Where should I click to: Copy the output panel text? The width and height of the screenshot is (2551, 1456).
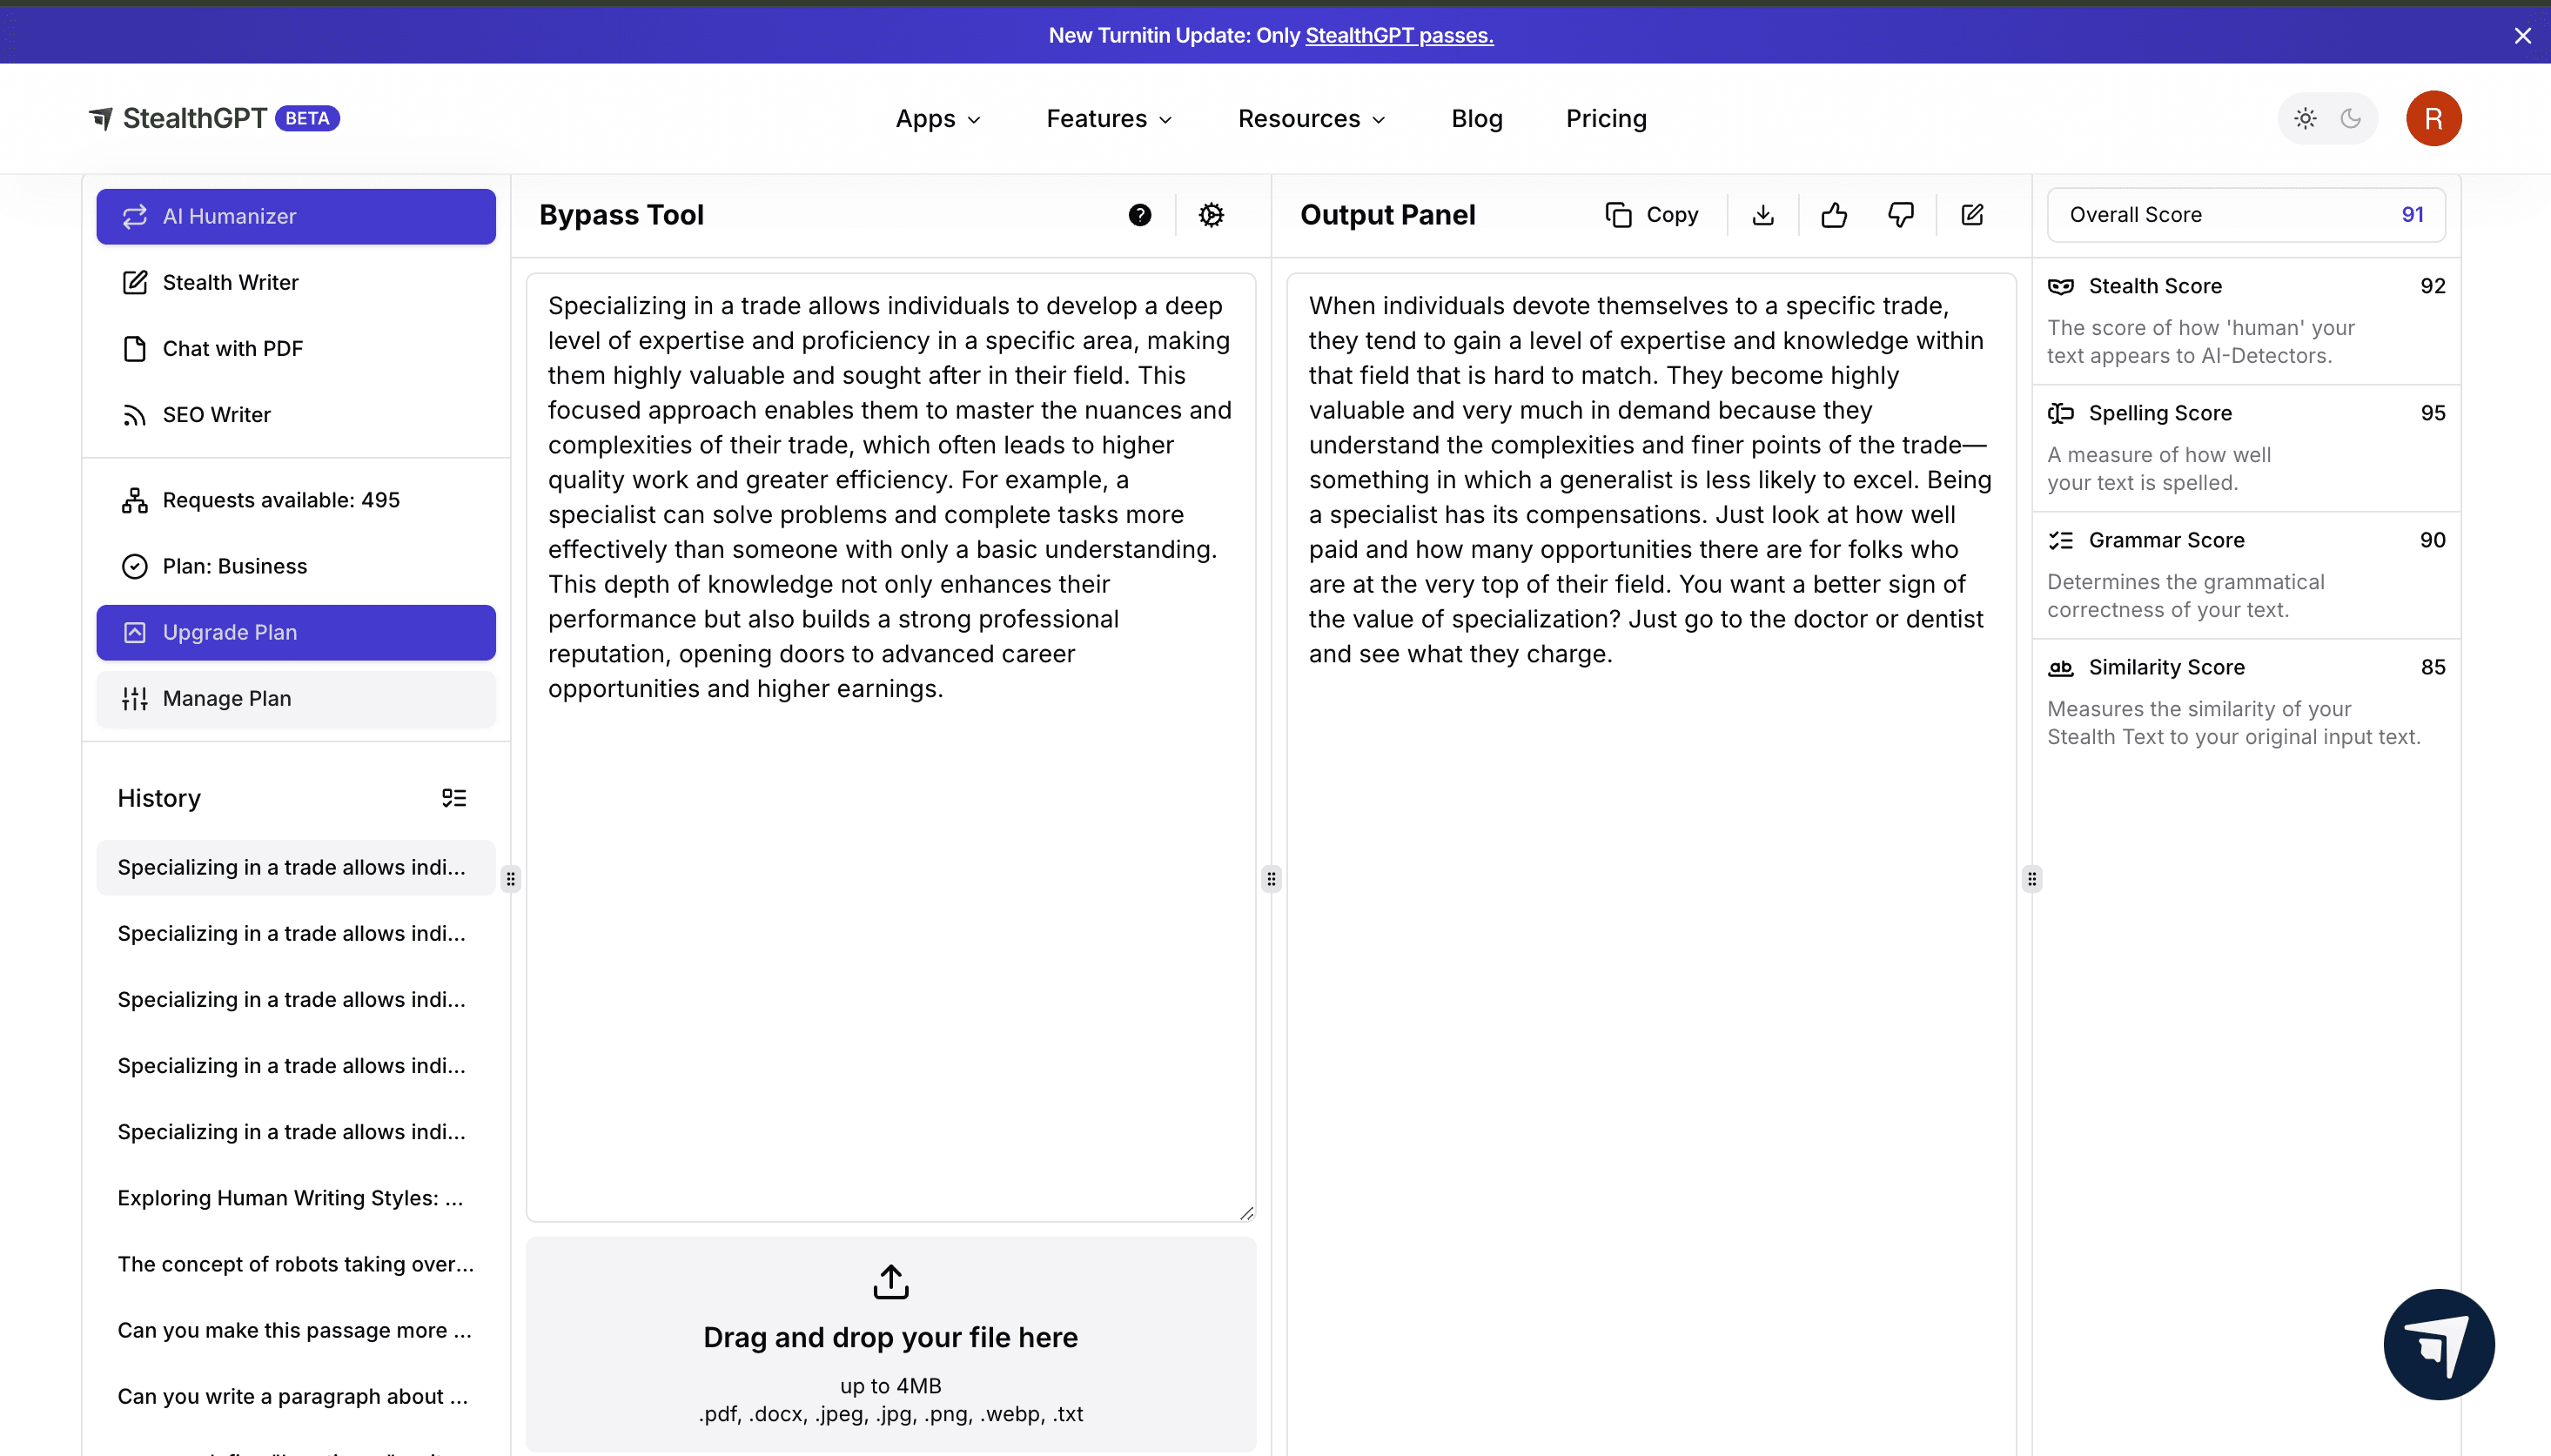point(1652,215)
